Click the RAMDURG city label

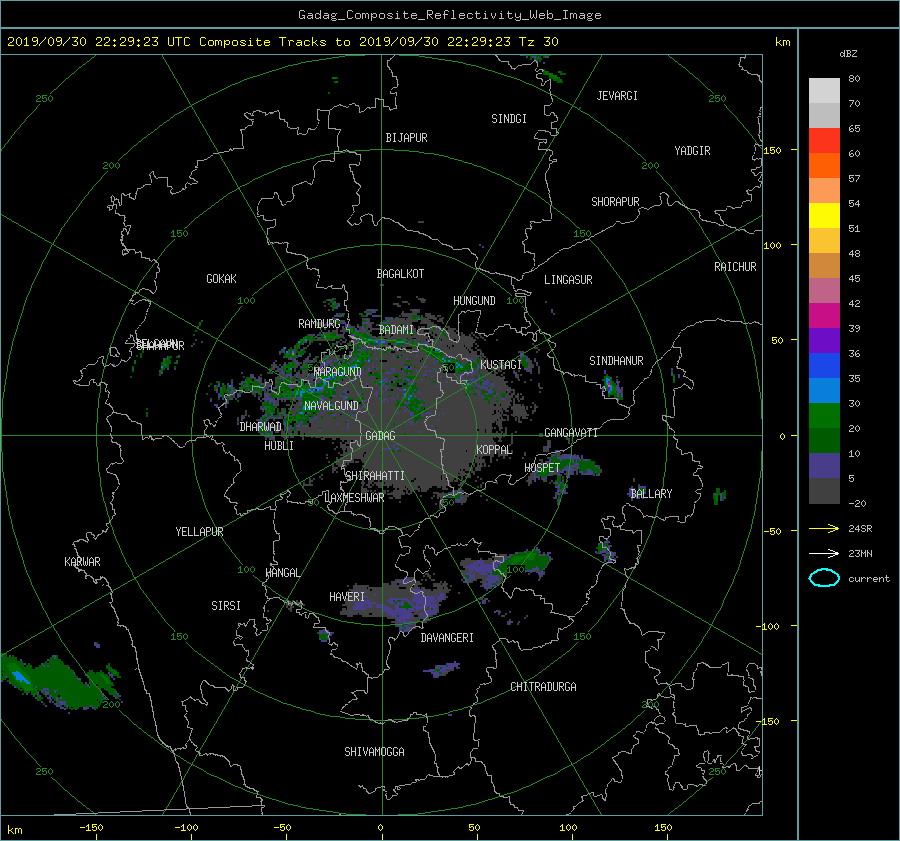pyautogui.click(x=319, y=324)
